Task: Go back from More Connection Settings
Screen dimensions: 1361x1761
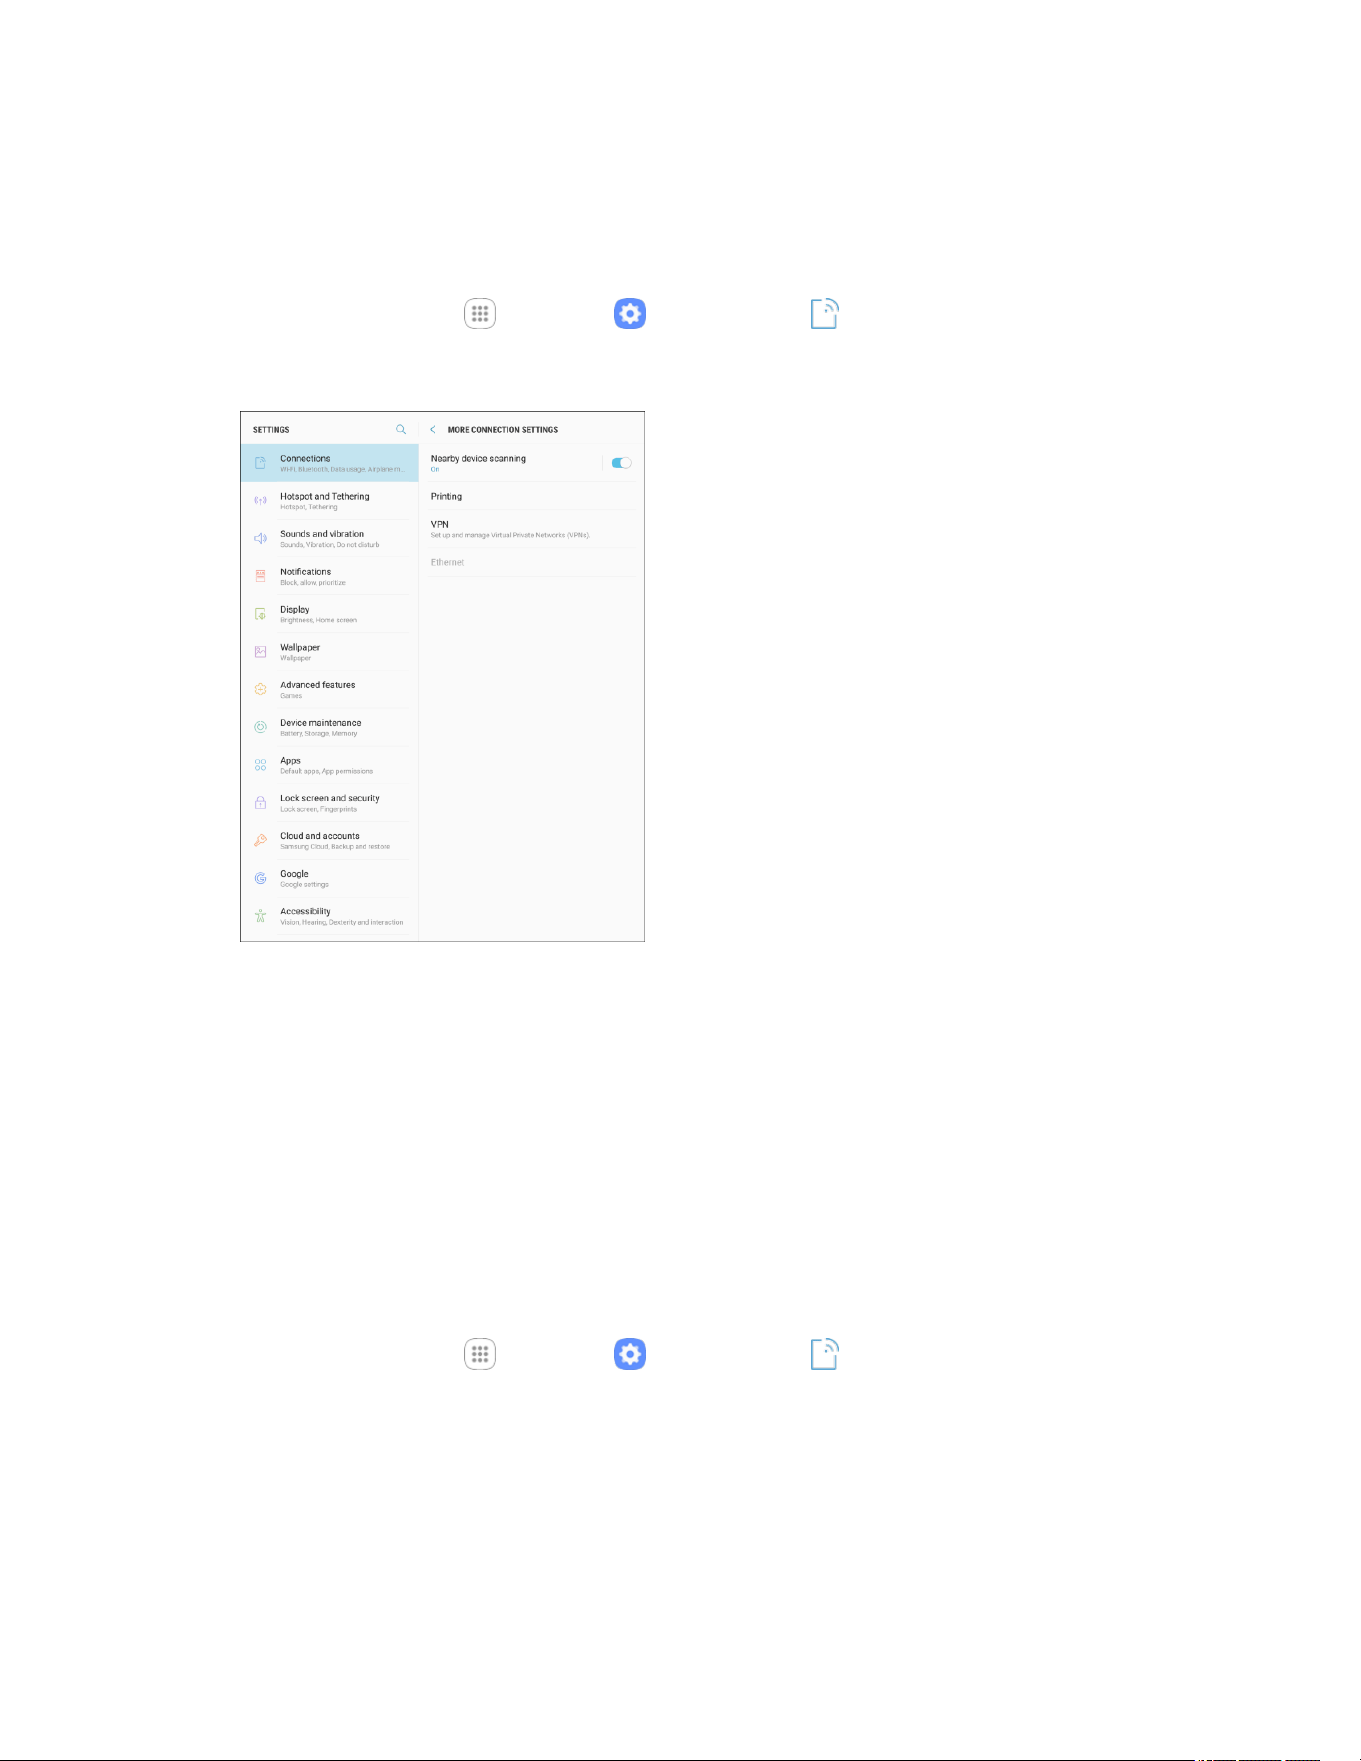Action: [x=433, y=429]
